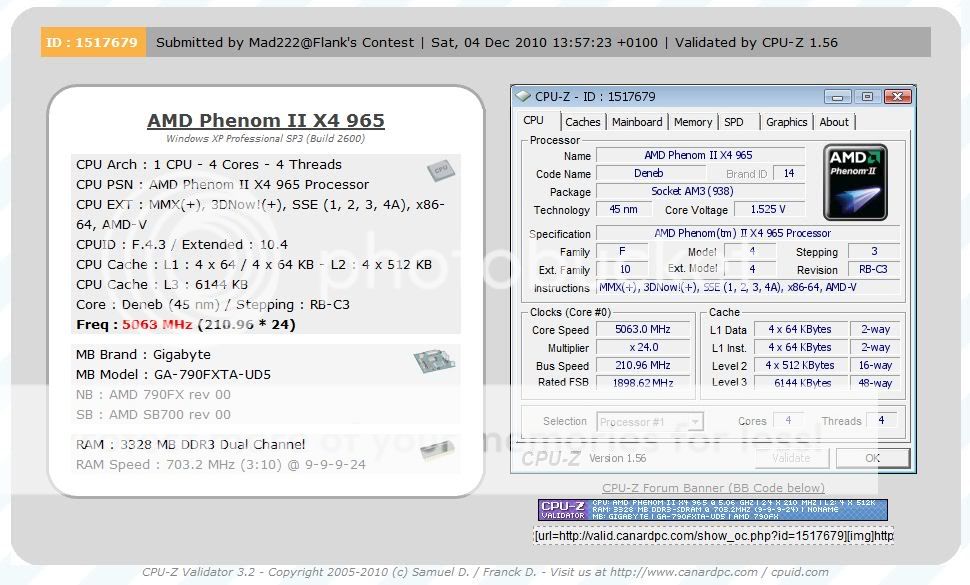Click the CPU-Z Version 1.56 label
This screenshot has height=585, width=970.
(617, 458)
